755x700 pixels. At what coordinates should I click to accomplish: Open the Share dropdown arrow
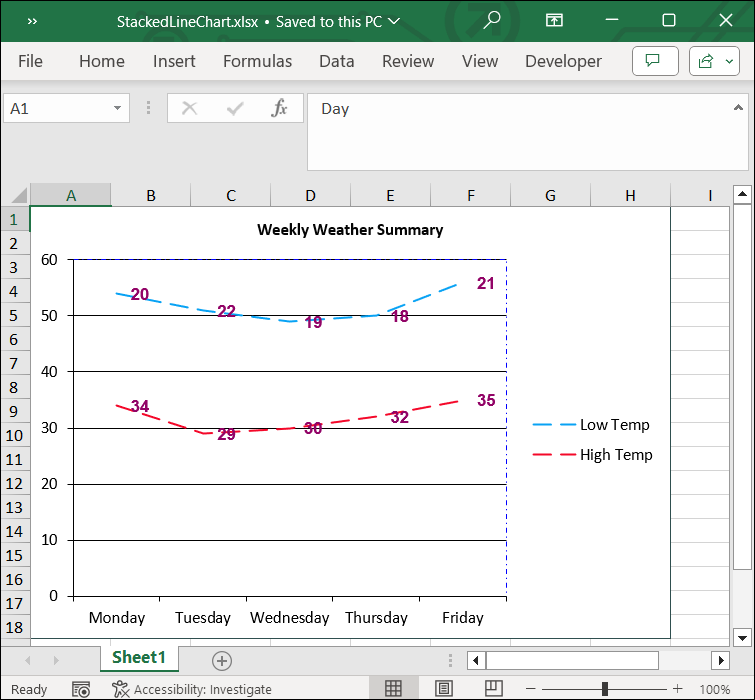pos(729,61)
